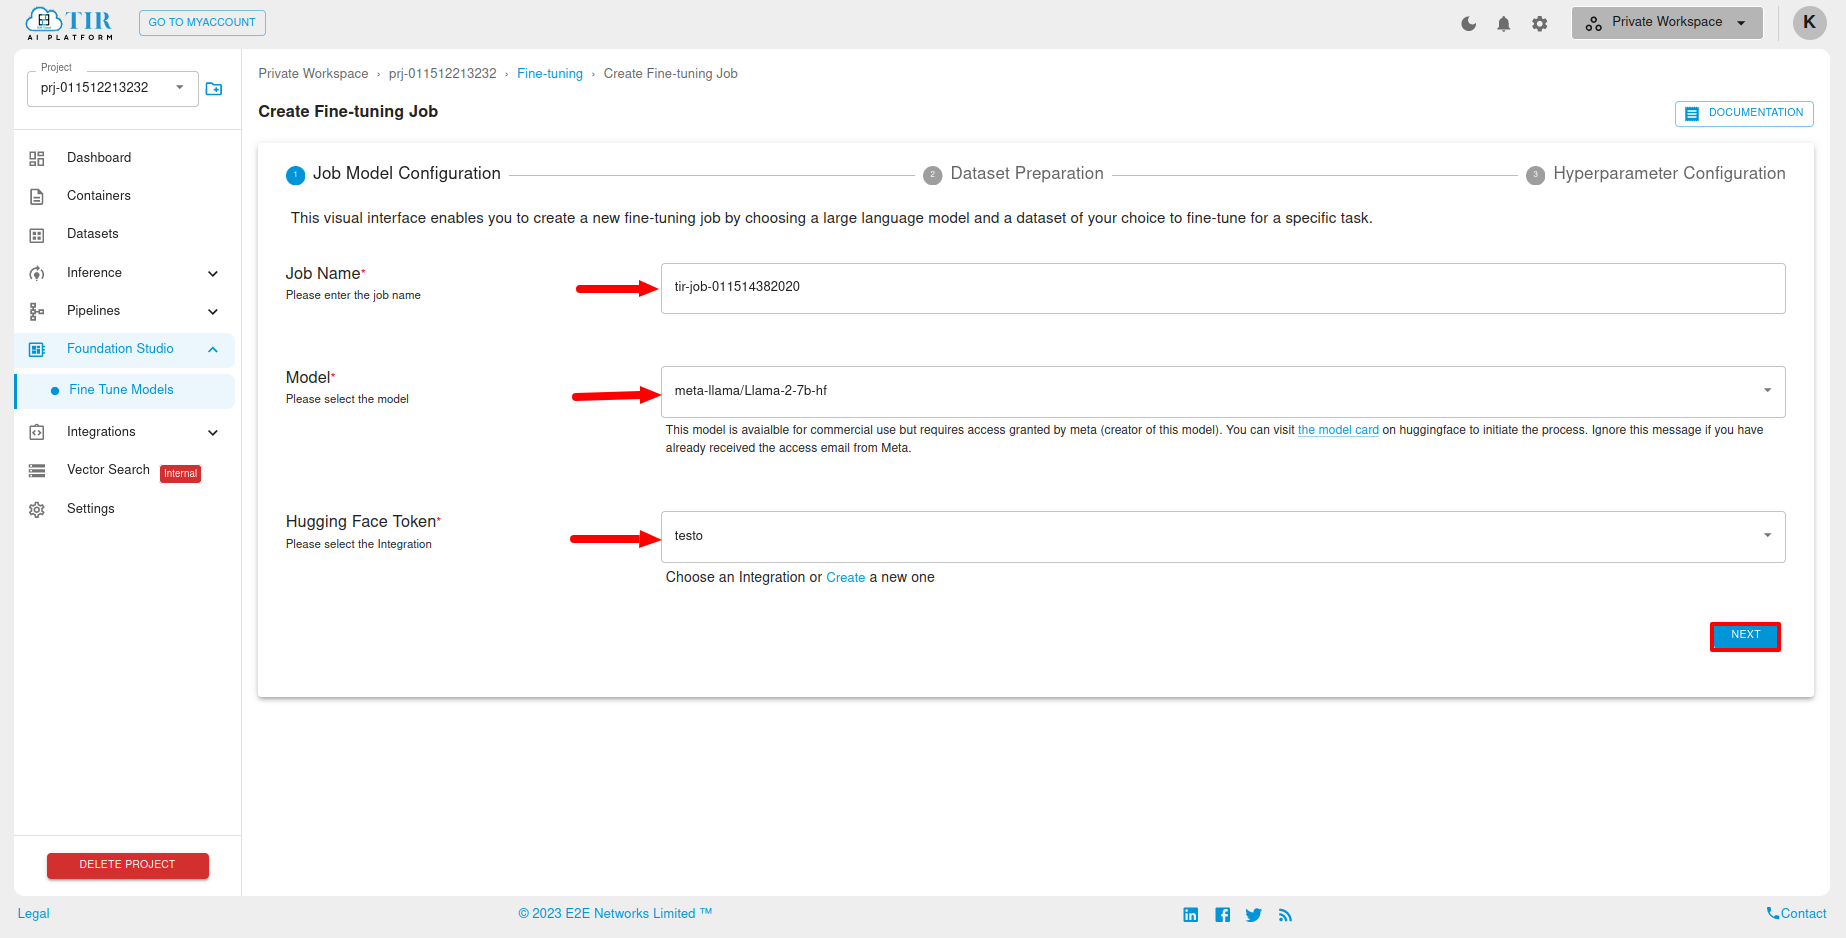Open RSS feed icon in footer
Image resolution: width=1846 pixels, height=938 pixels.
point(1286,915)
